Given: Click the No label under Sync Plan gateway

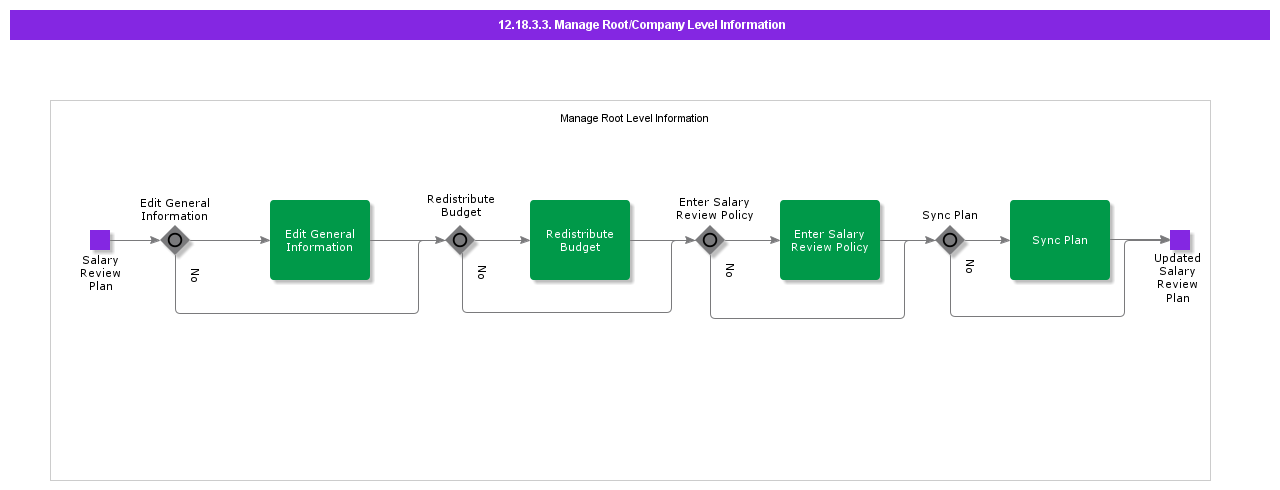Looking at the screenshot, I should click(969, 266).
